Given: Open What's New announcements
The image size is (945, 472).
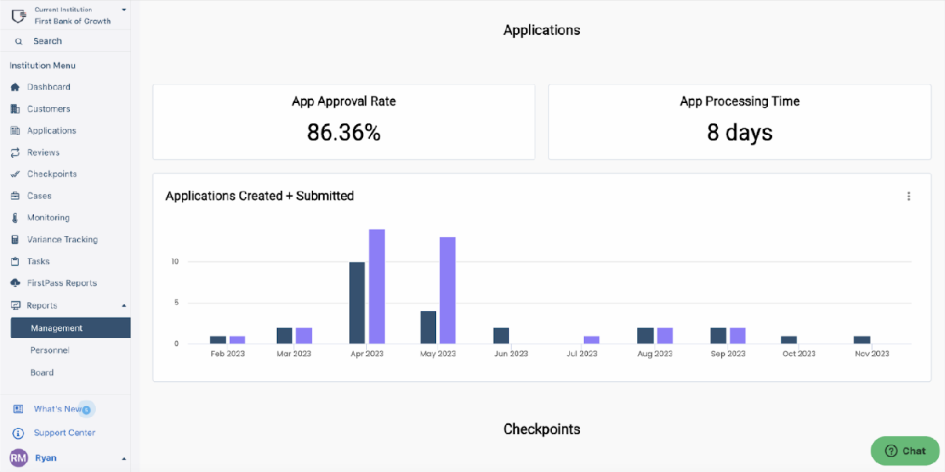Looking at the screenshot, I should point(58,409).
